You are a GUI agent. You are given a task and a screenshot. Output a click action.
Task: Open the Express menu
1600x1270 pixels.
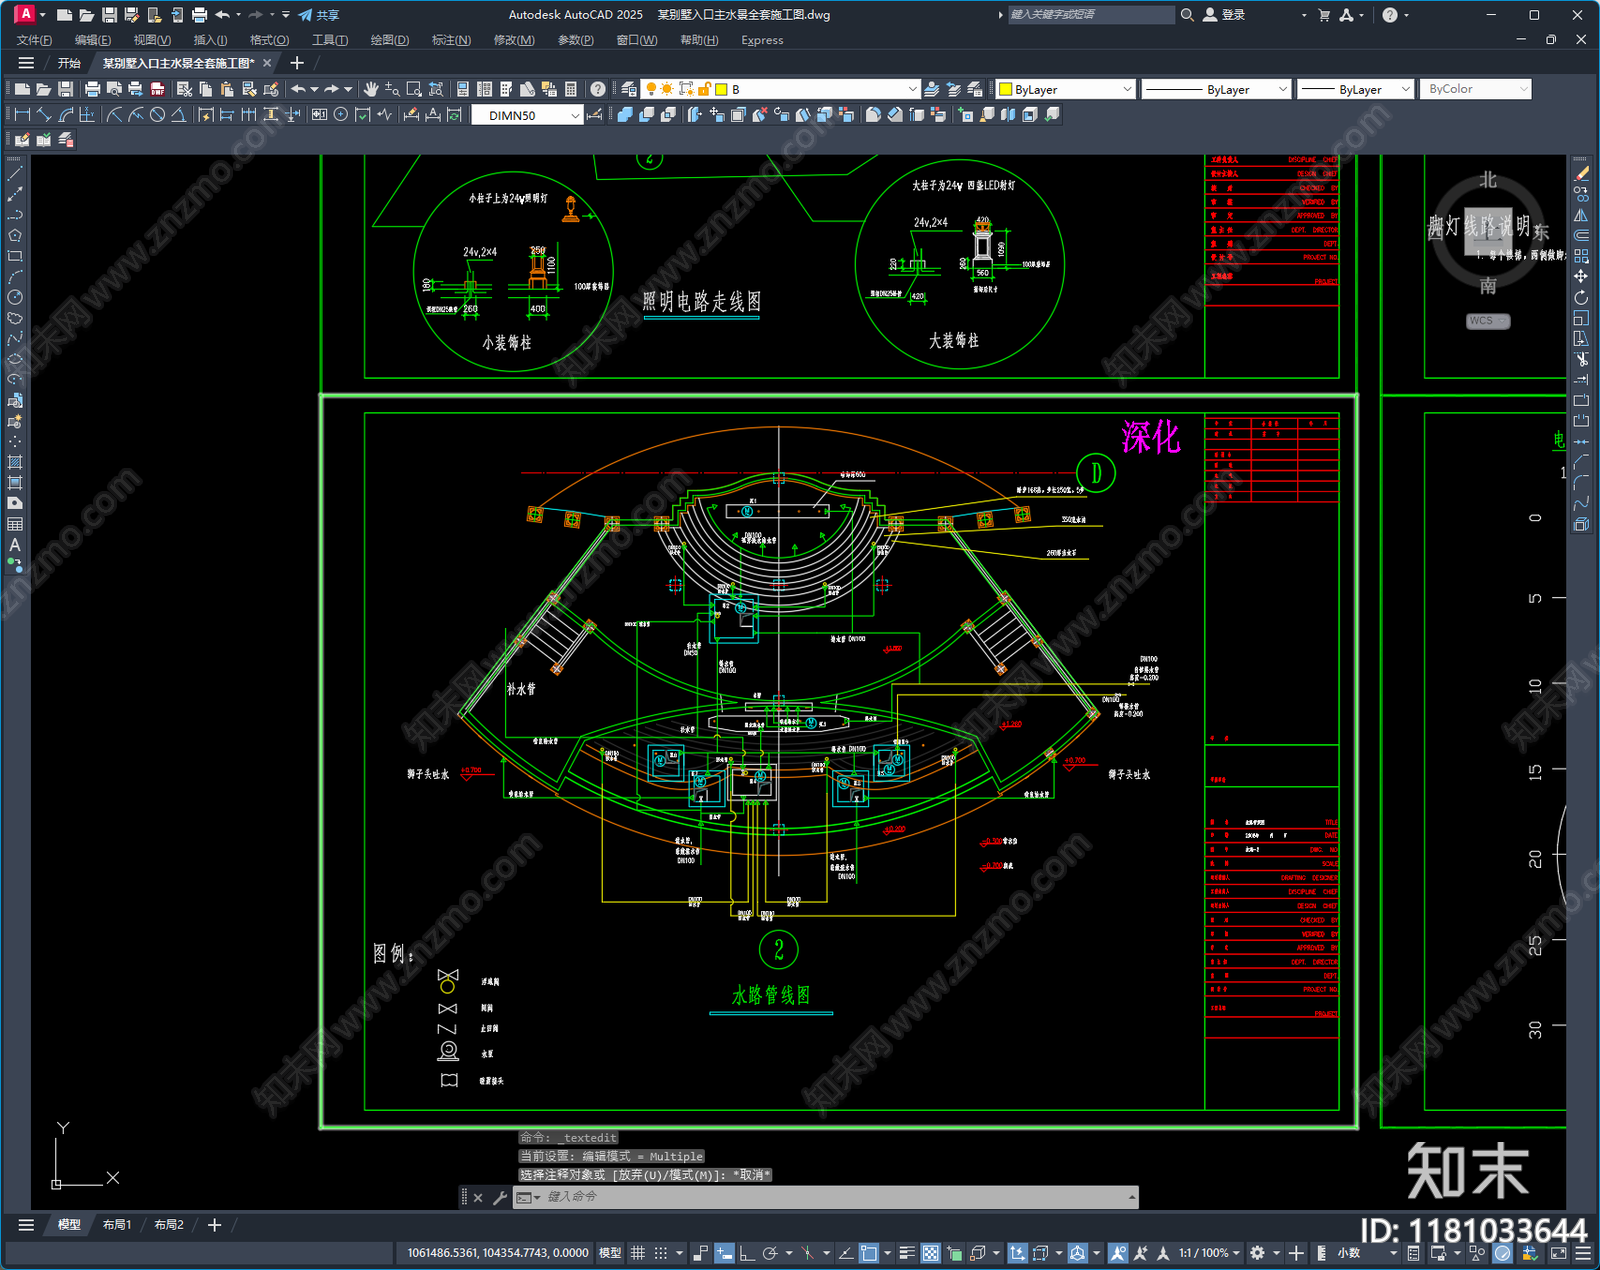click(762, 40)
